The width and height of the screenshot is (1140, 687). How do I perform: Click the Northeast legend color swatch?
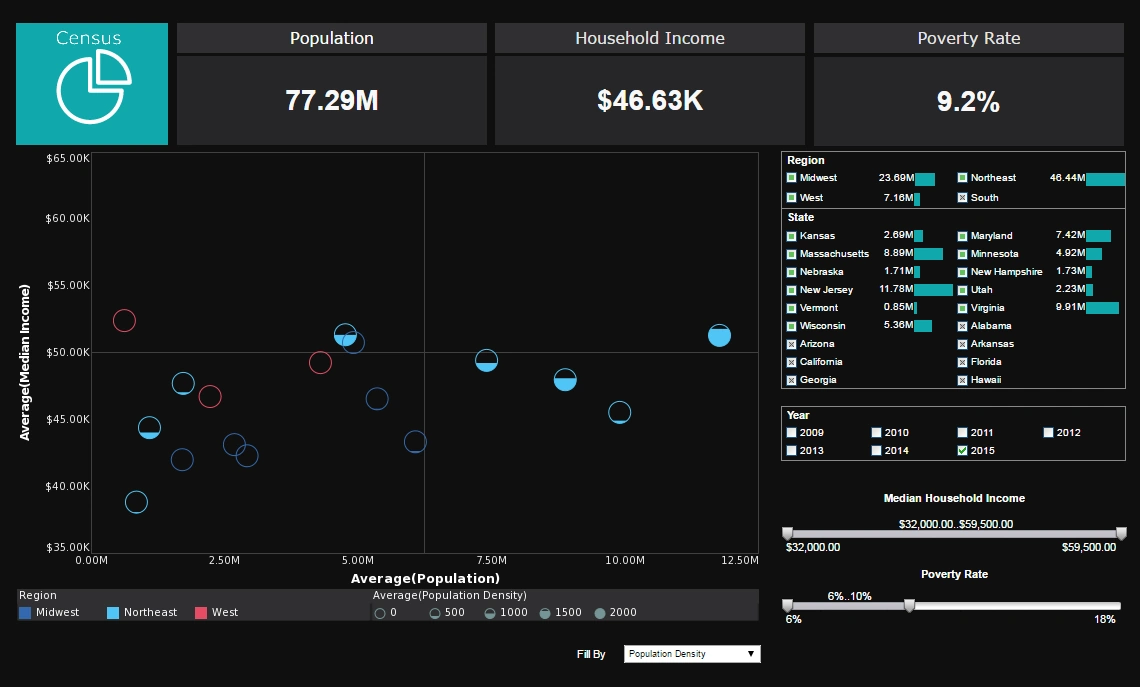[113, 612]
